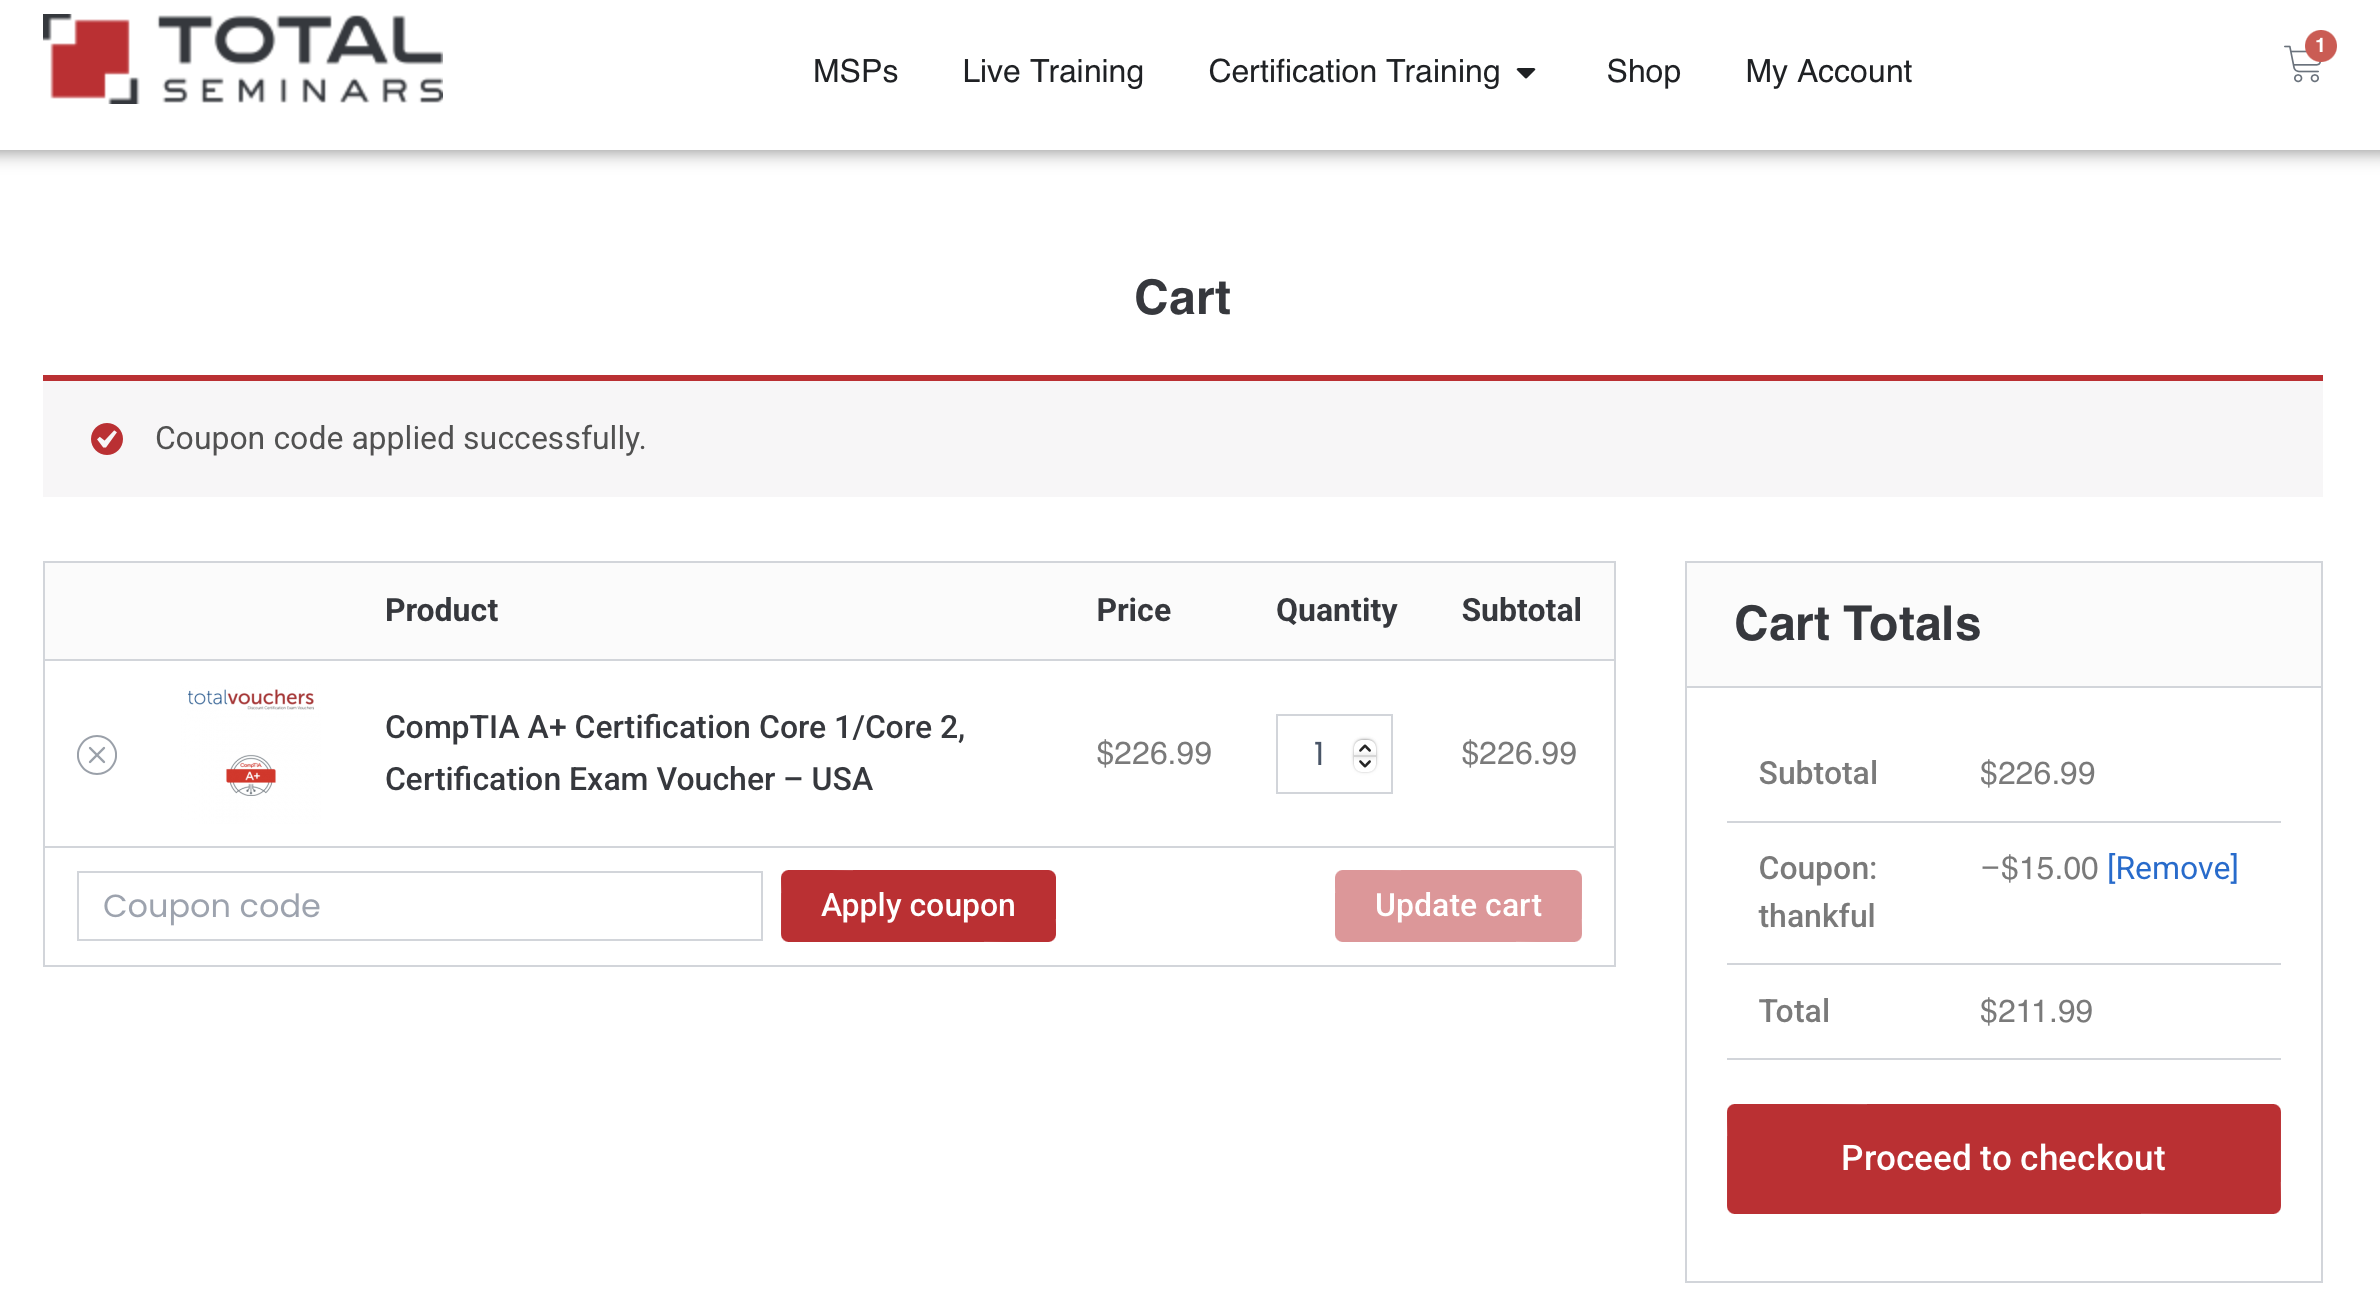The height and width of the screenshot is (1298, 2380).
Task: Navigate to the Shop page
Action: 1643,71
